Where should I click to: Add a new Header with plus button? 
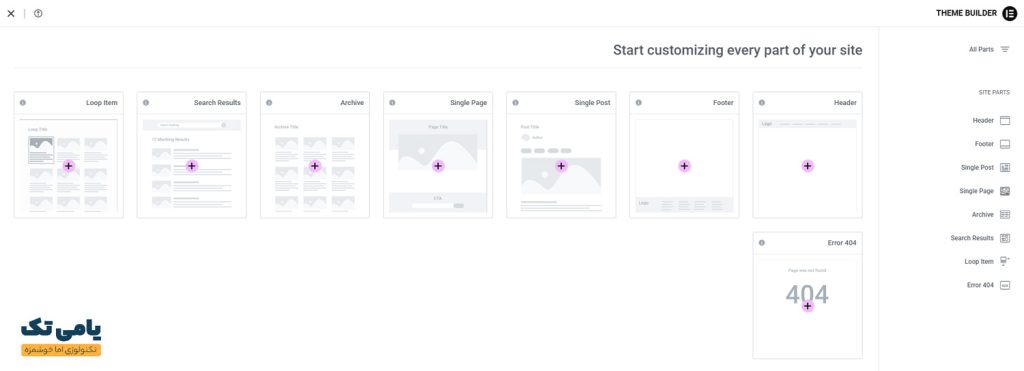(x=808, y=166)
